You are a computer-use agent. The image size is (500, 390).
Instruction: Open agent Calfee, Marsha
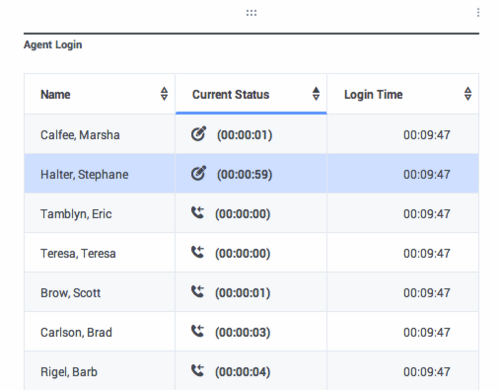click(x=80, y=135)
